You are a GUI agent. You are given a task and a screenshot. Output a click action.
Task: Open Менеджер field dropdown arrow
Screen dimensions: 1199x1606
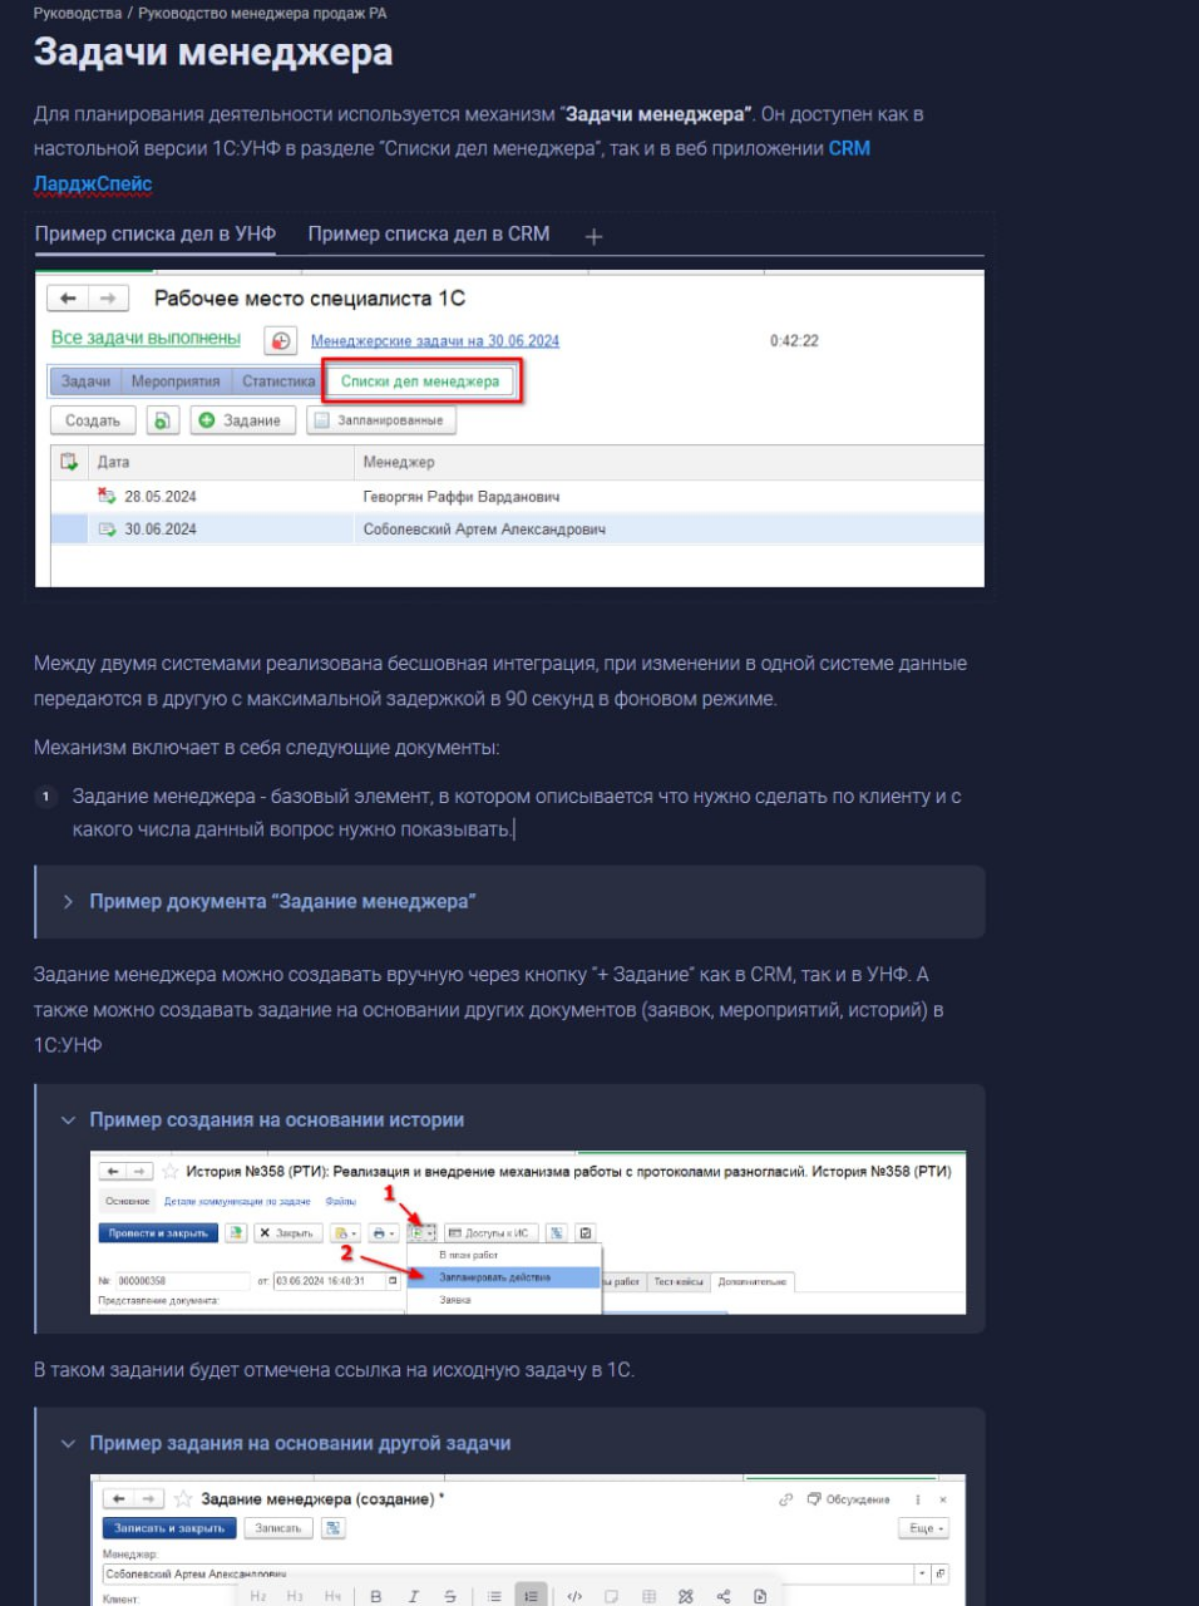921,1574
